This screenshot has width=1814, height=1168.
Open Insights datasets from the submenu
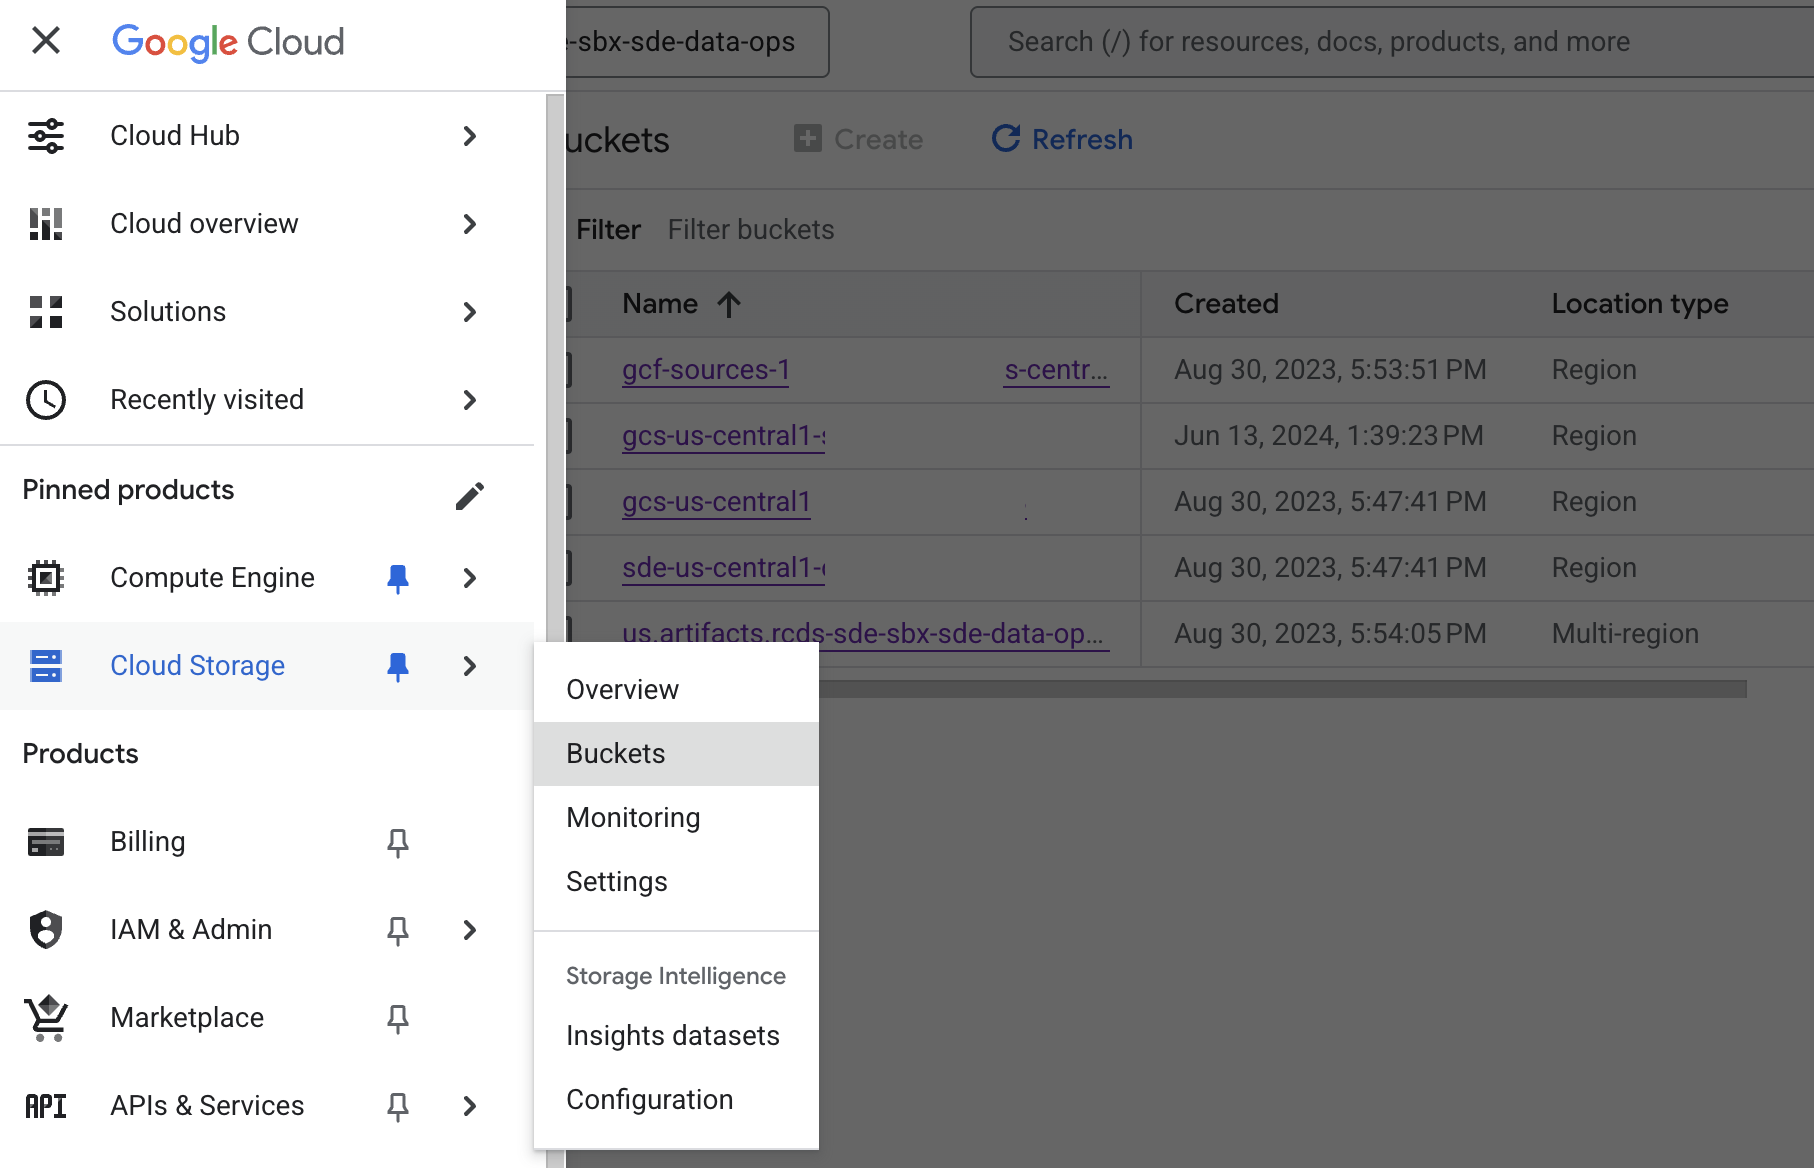pyautogui.click(x=672, y=1036)
